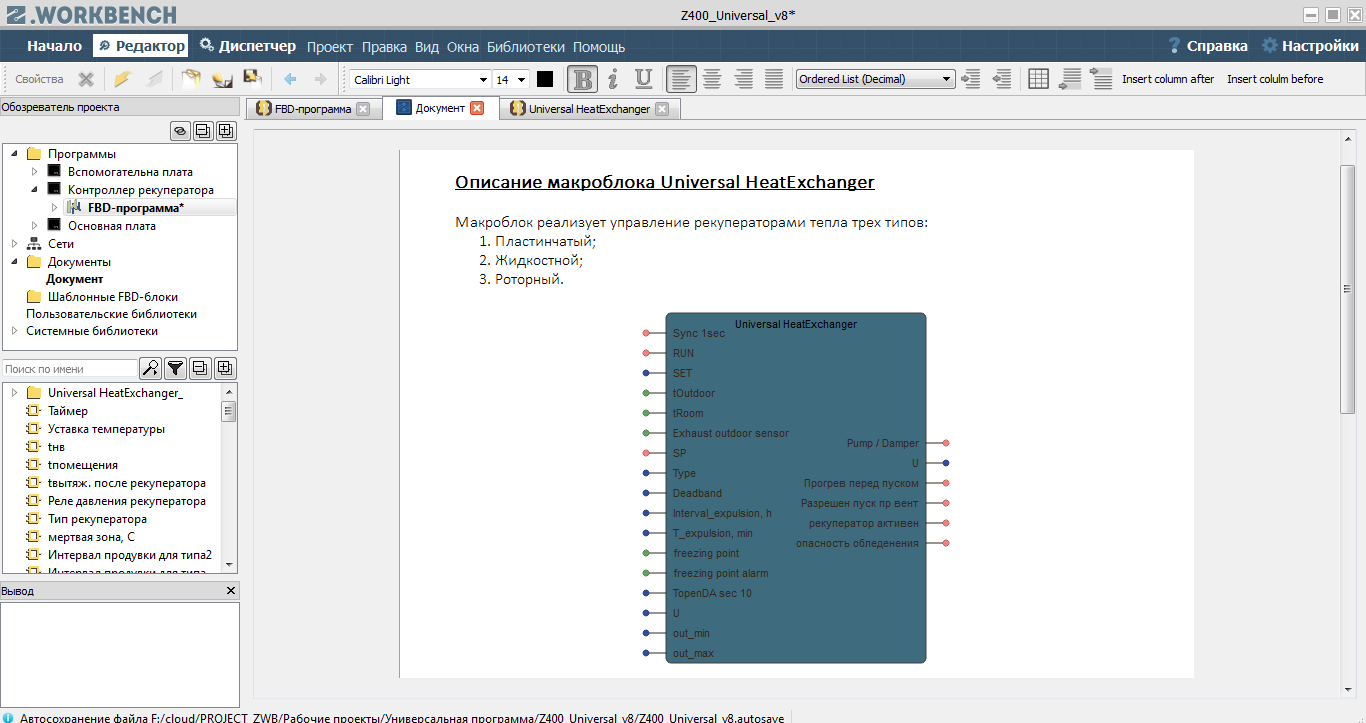This screenshot has height=723, width=1366.
Task: Click the search magnifier icon beside name field
Action: pyautogui.click(x=150, y=369)
